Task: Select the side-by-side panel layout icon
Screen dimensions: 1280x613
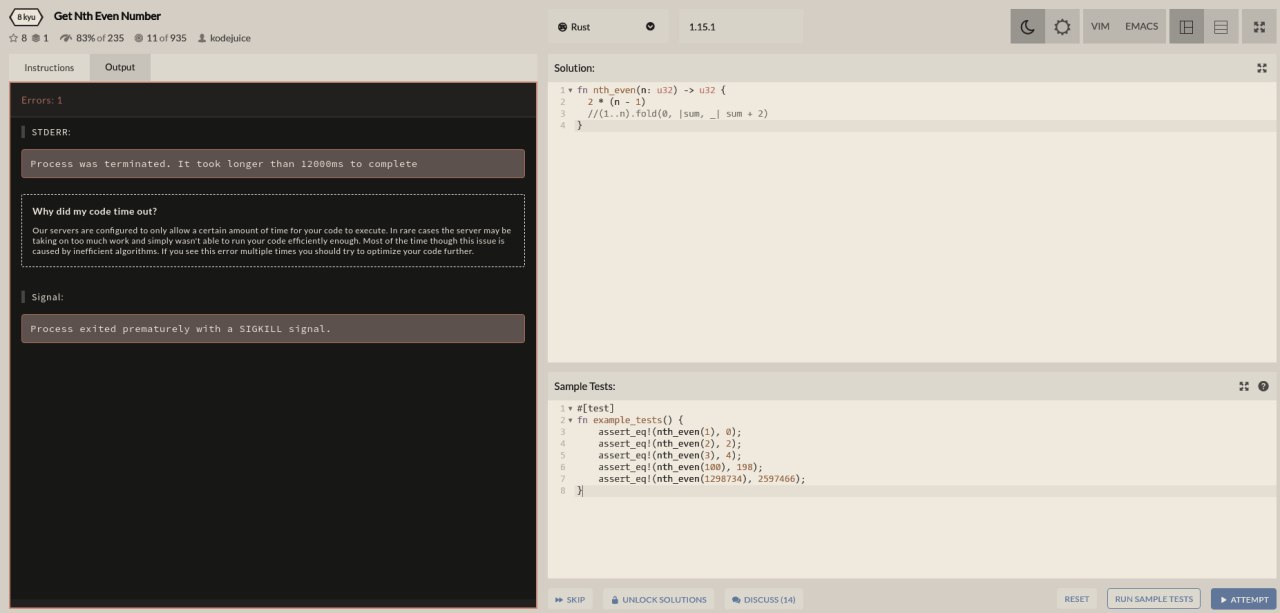Action: (x=1187, y=27)
